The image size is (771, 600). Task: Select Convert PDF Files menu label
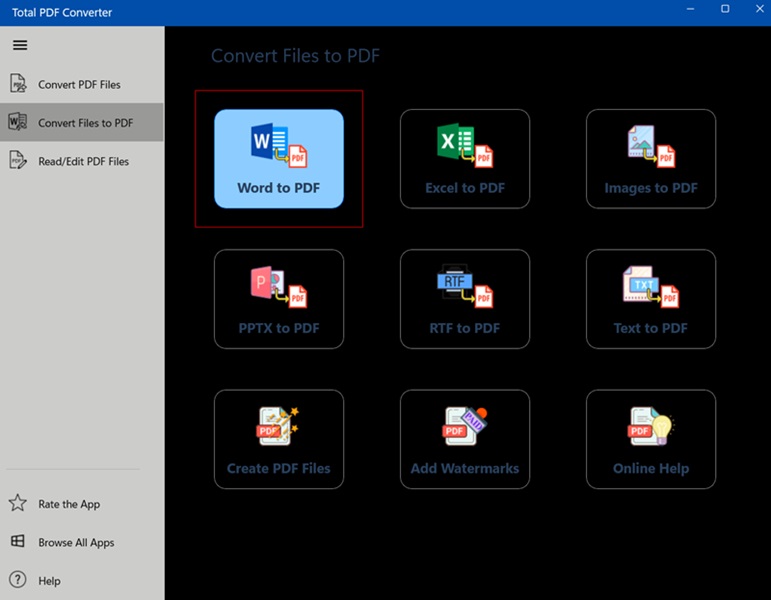tap(79, 85)
